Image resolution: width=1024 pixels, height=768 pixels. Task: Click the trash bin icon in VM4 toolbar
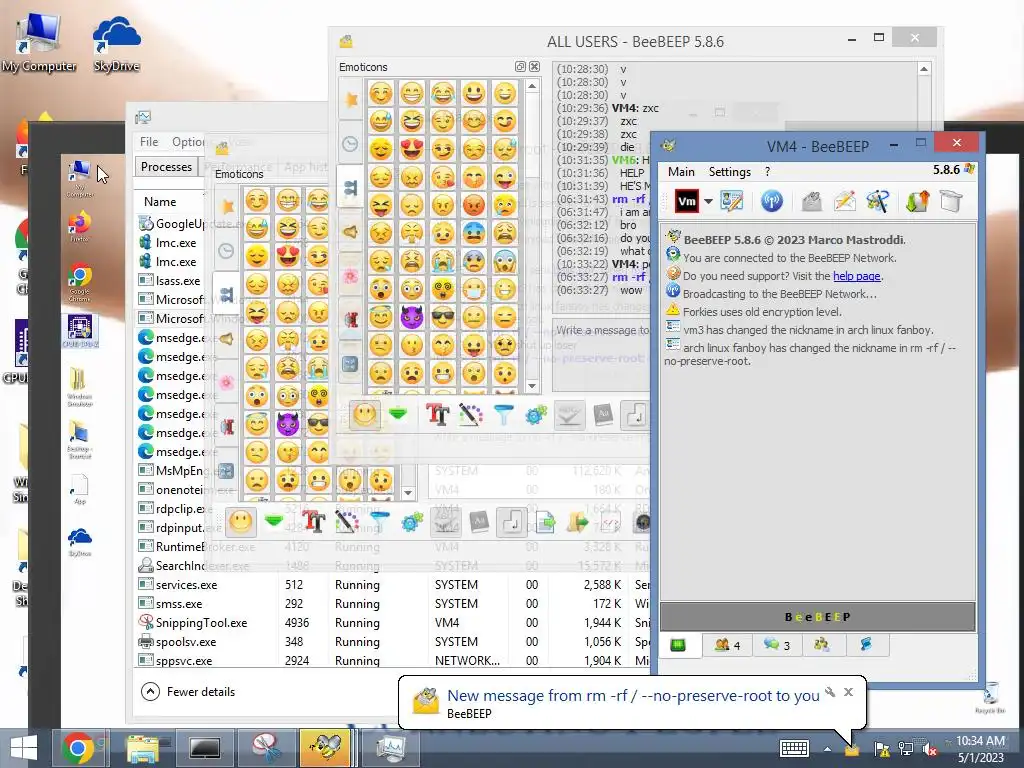click(x=952, y=201)
